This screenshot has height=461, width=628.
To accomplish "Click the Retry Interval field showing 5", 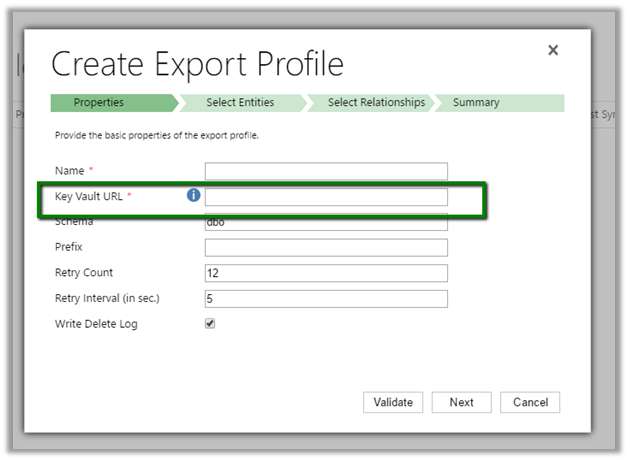I will tap(326, 299).
